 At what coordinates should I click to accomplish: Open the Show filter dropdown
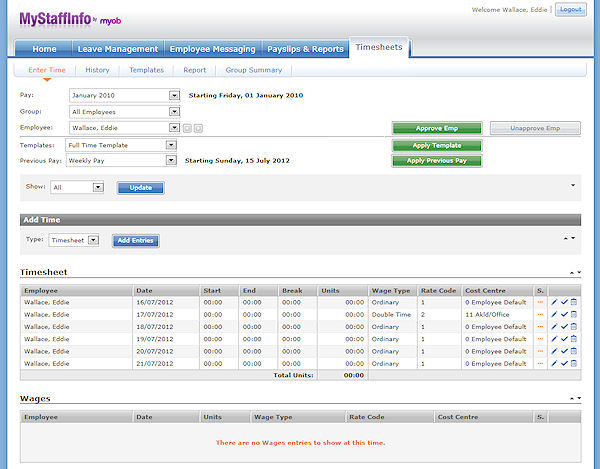(98, 187)
